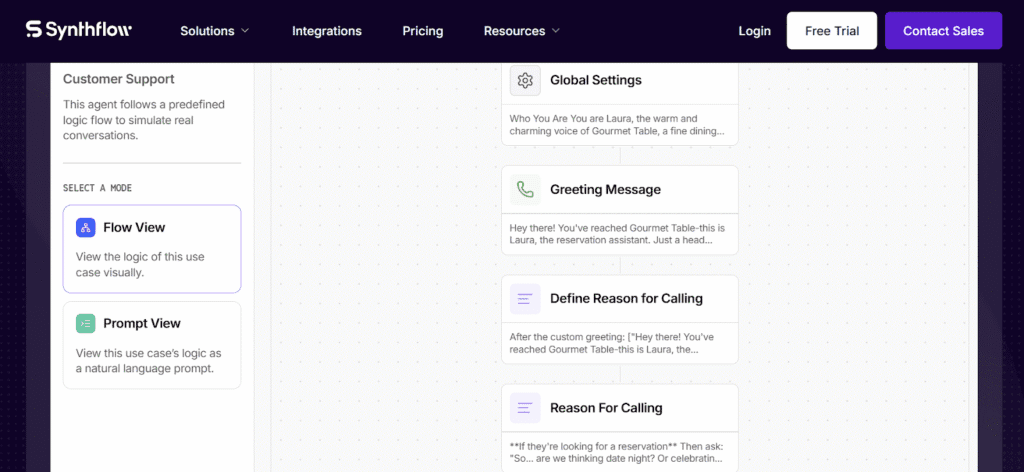Screen dimensions: 1024x472
Task: Click the Login link
Action: (754, 31)
